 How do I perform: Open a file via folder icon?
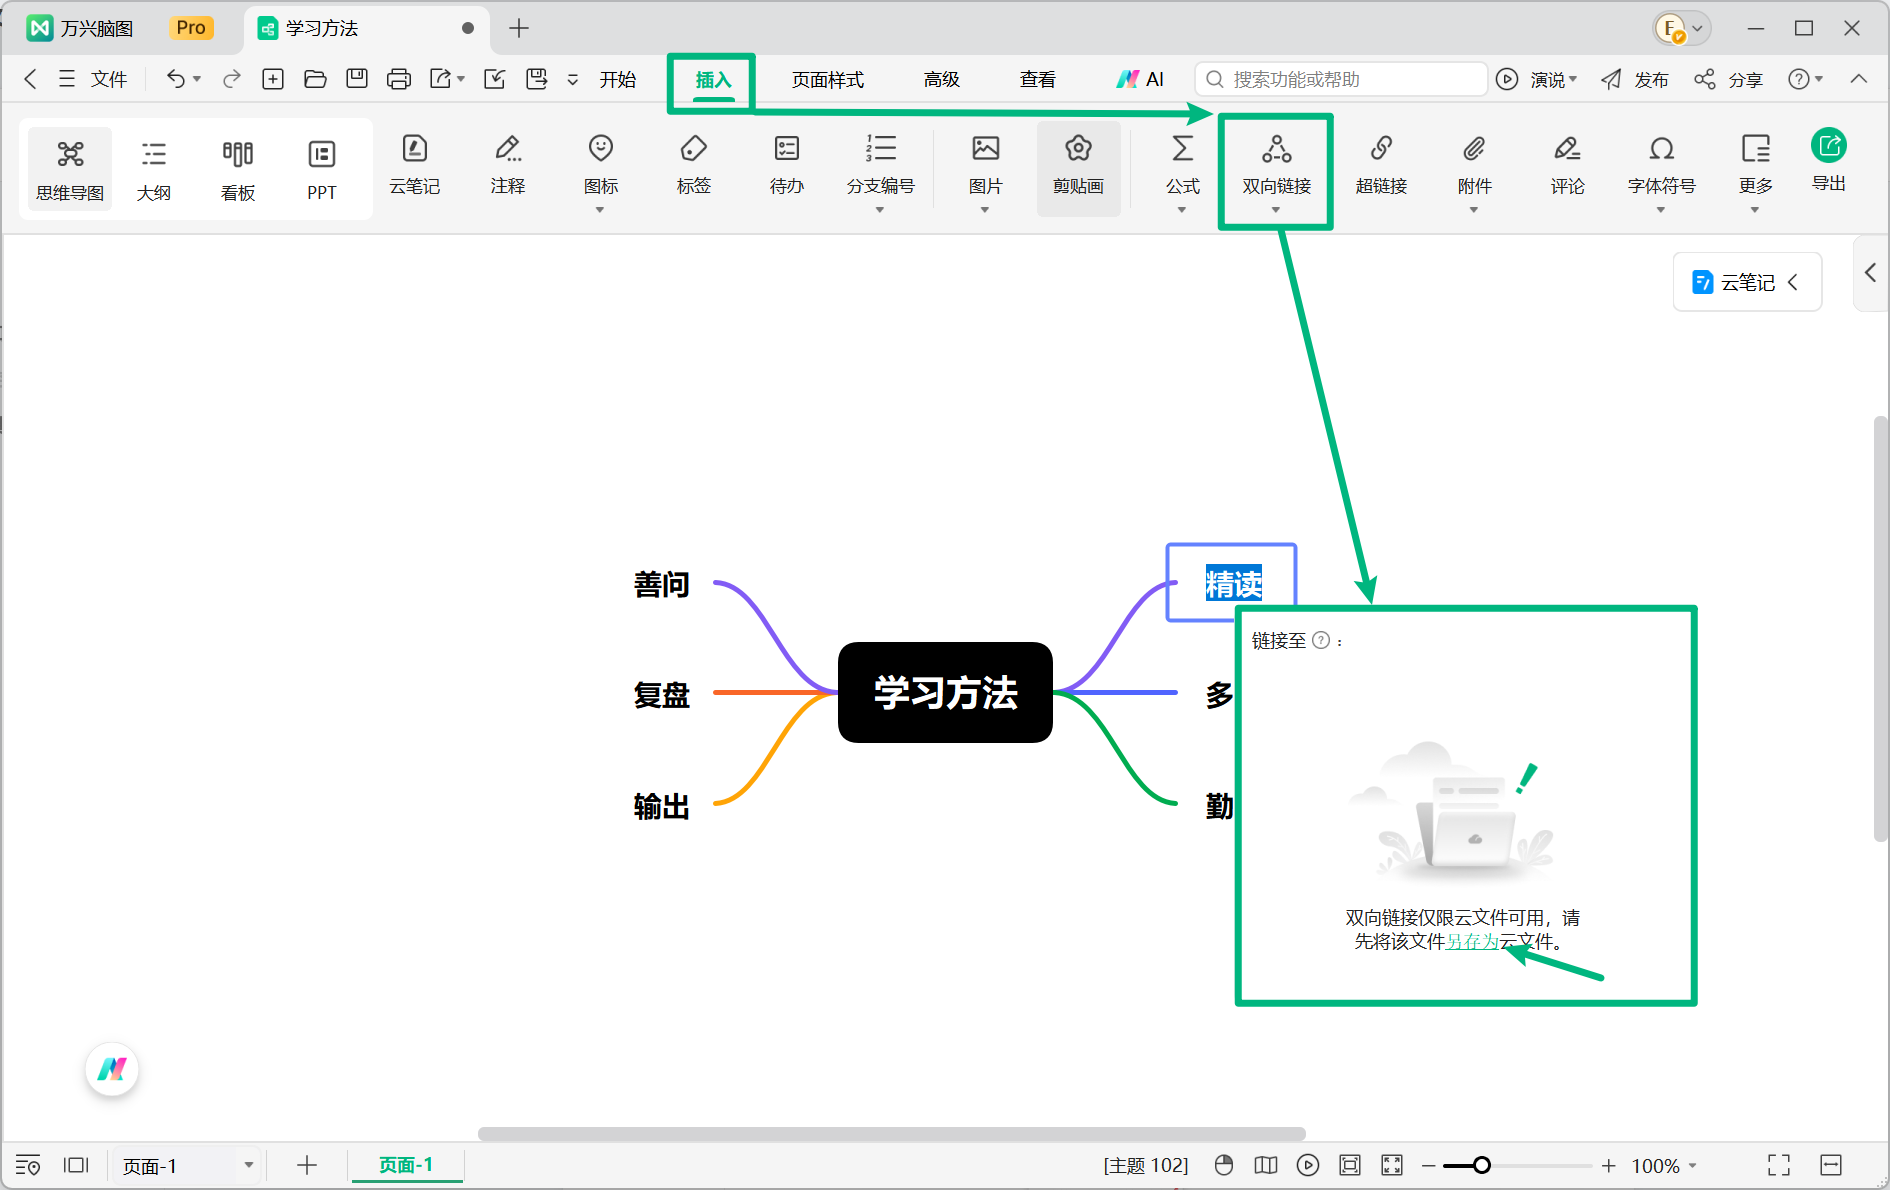315,79
